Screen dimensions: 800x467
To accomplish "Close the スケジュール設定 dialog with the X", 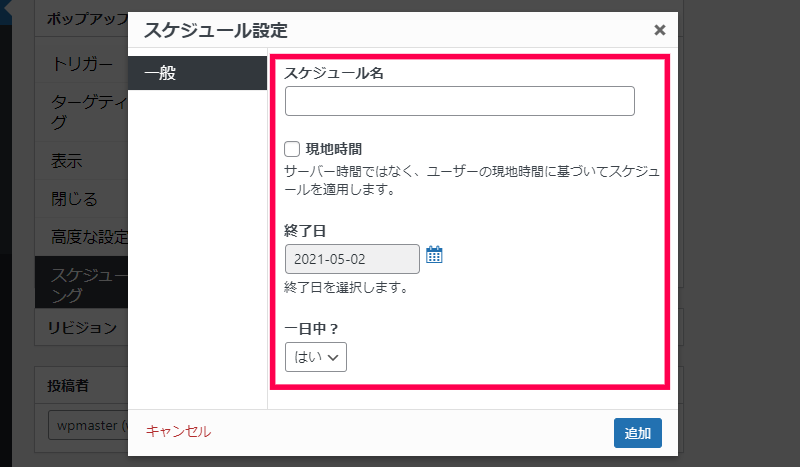I will pyautogui.click(x=660, y=30).
